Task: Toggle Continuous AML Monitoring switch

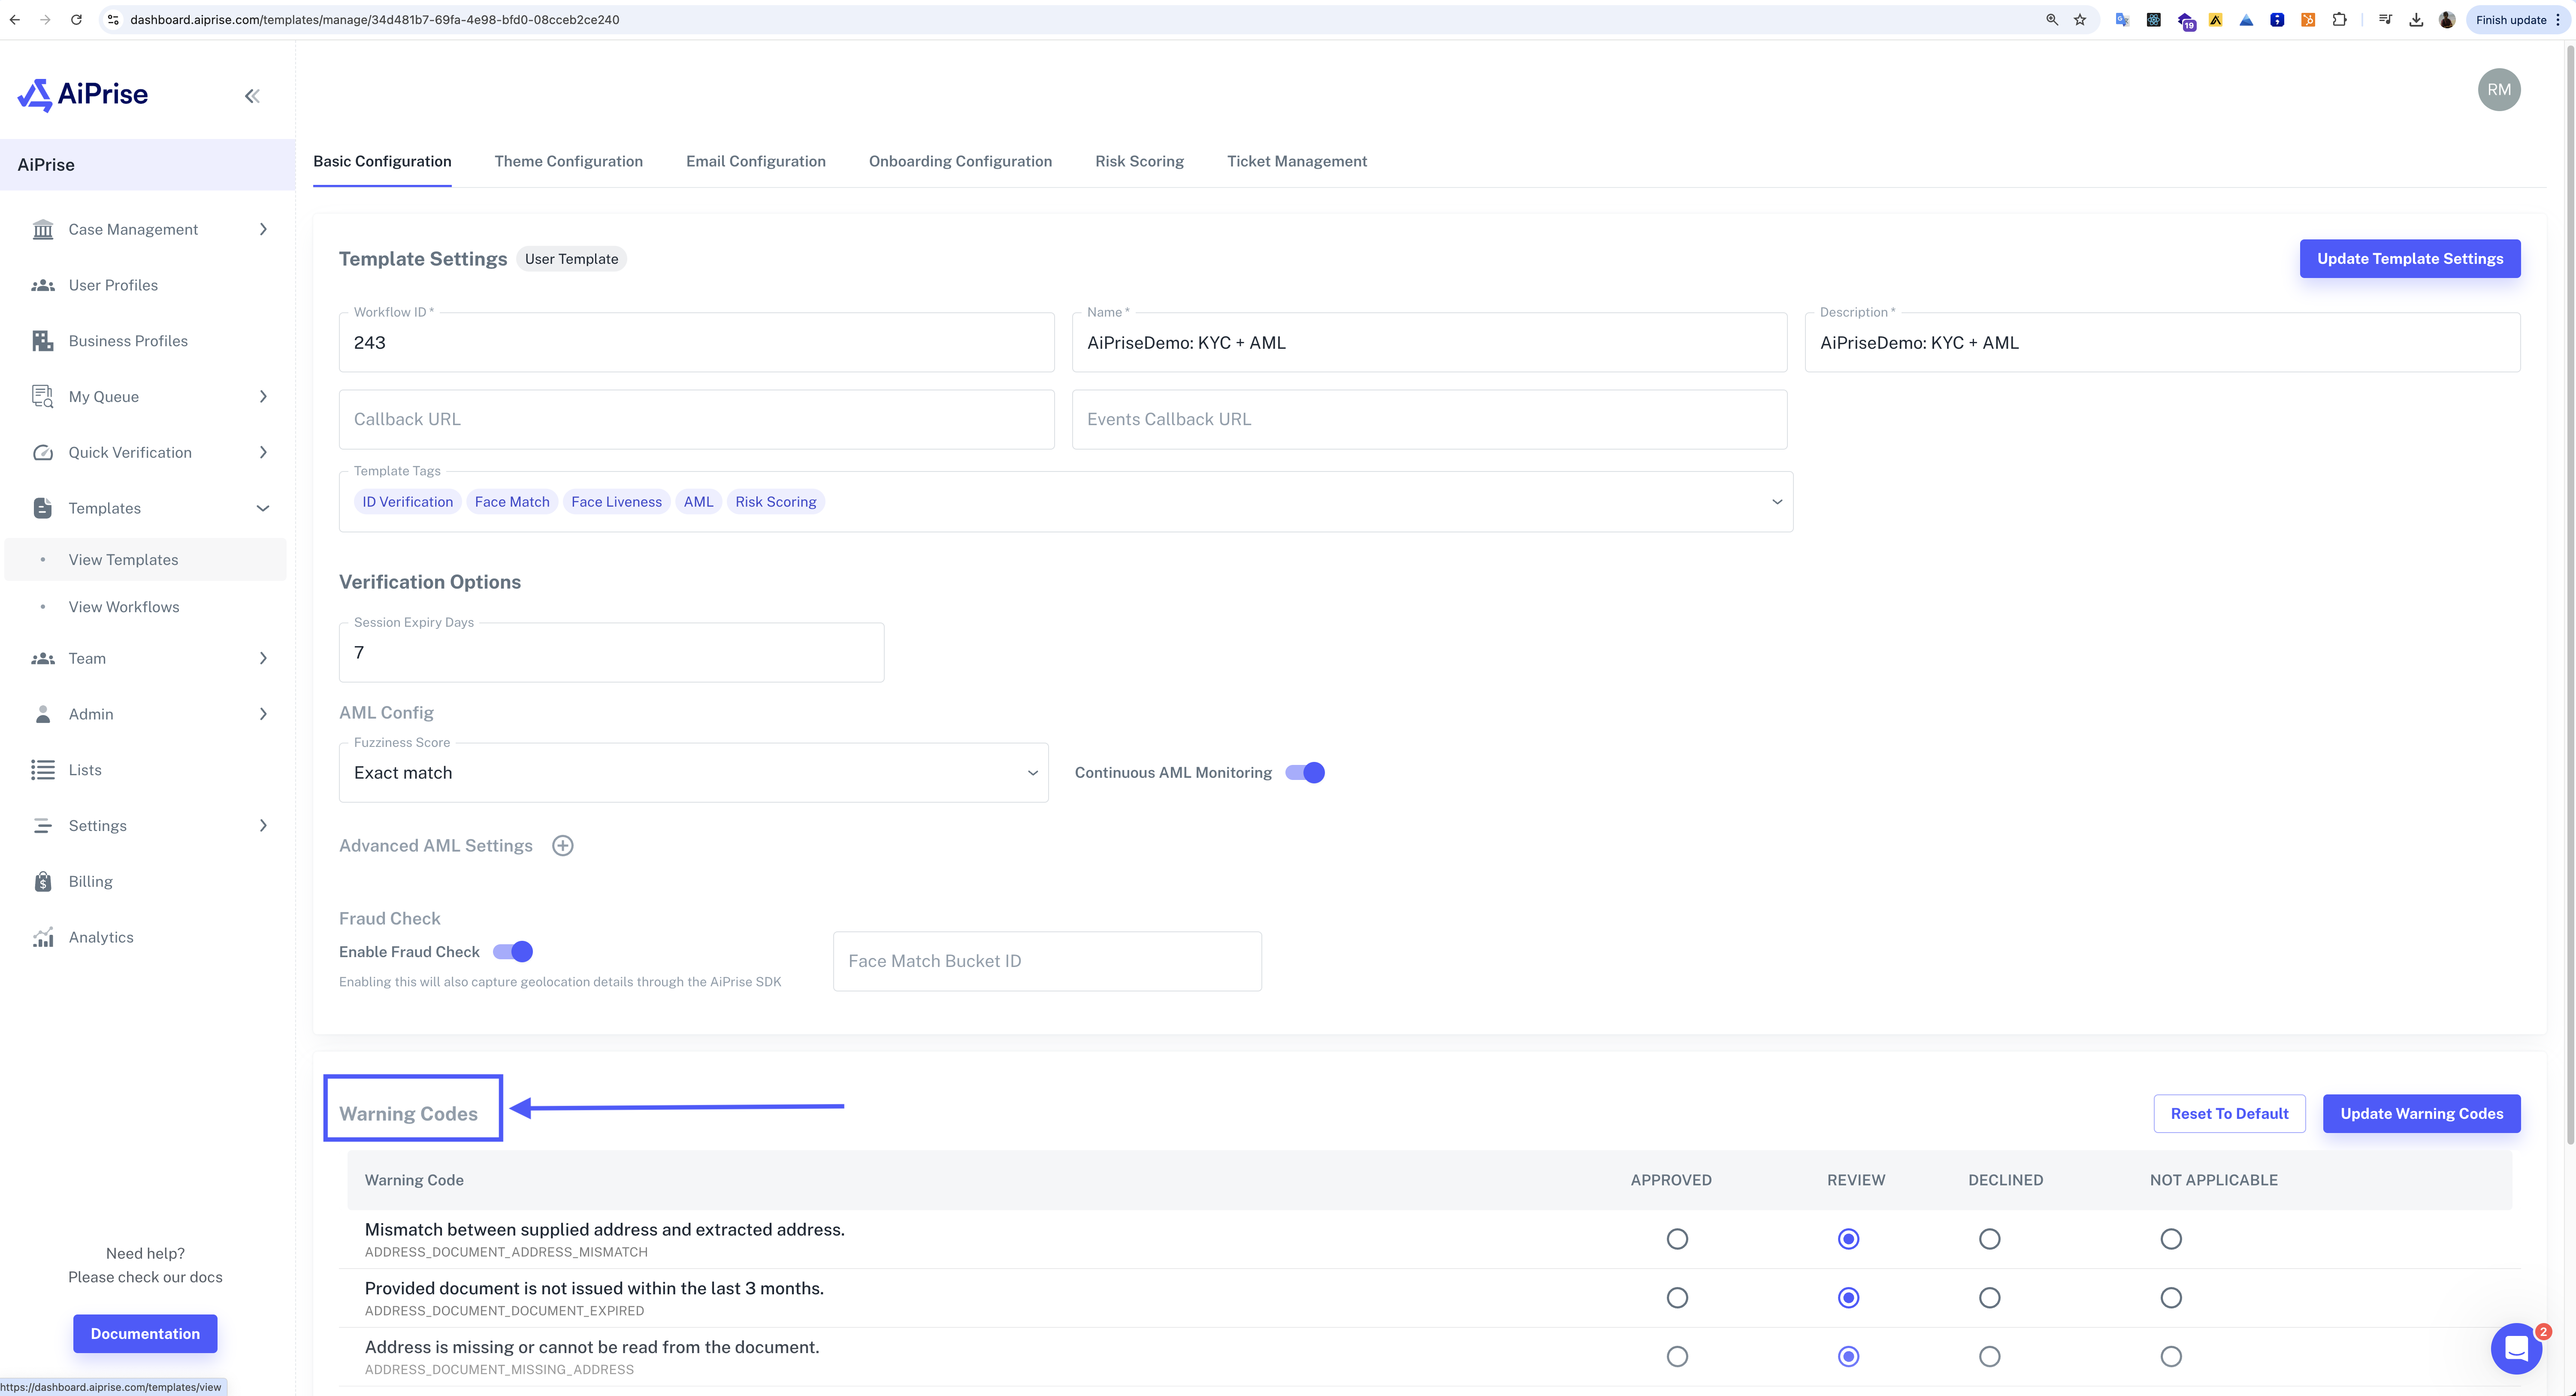Action: (1305, 773)
